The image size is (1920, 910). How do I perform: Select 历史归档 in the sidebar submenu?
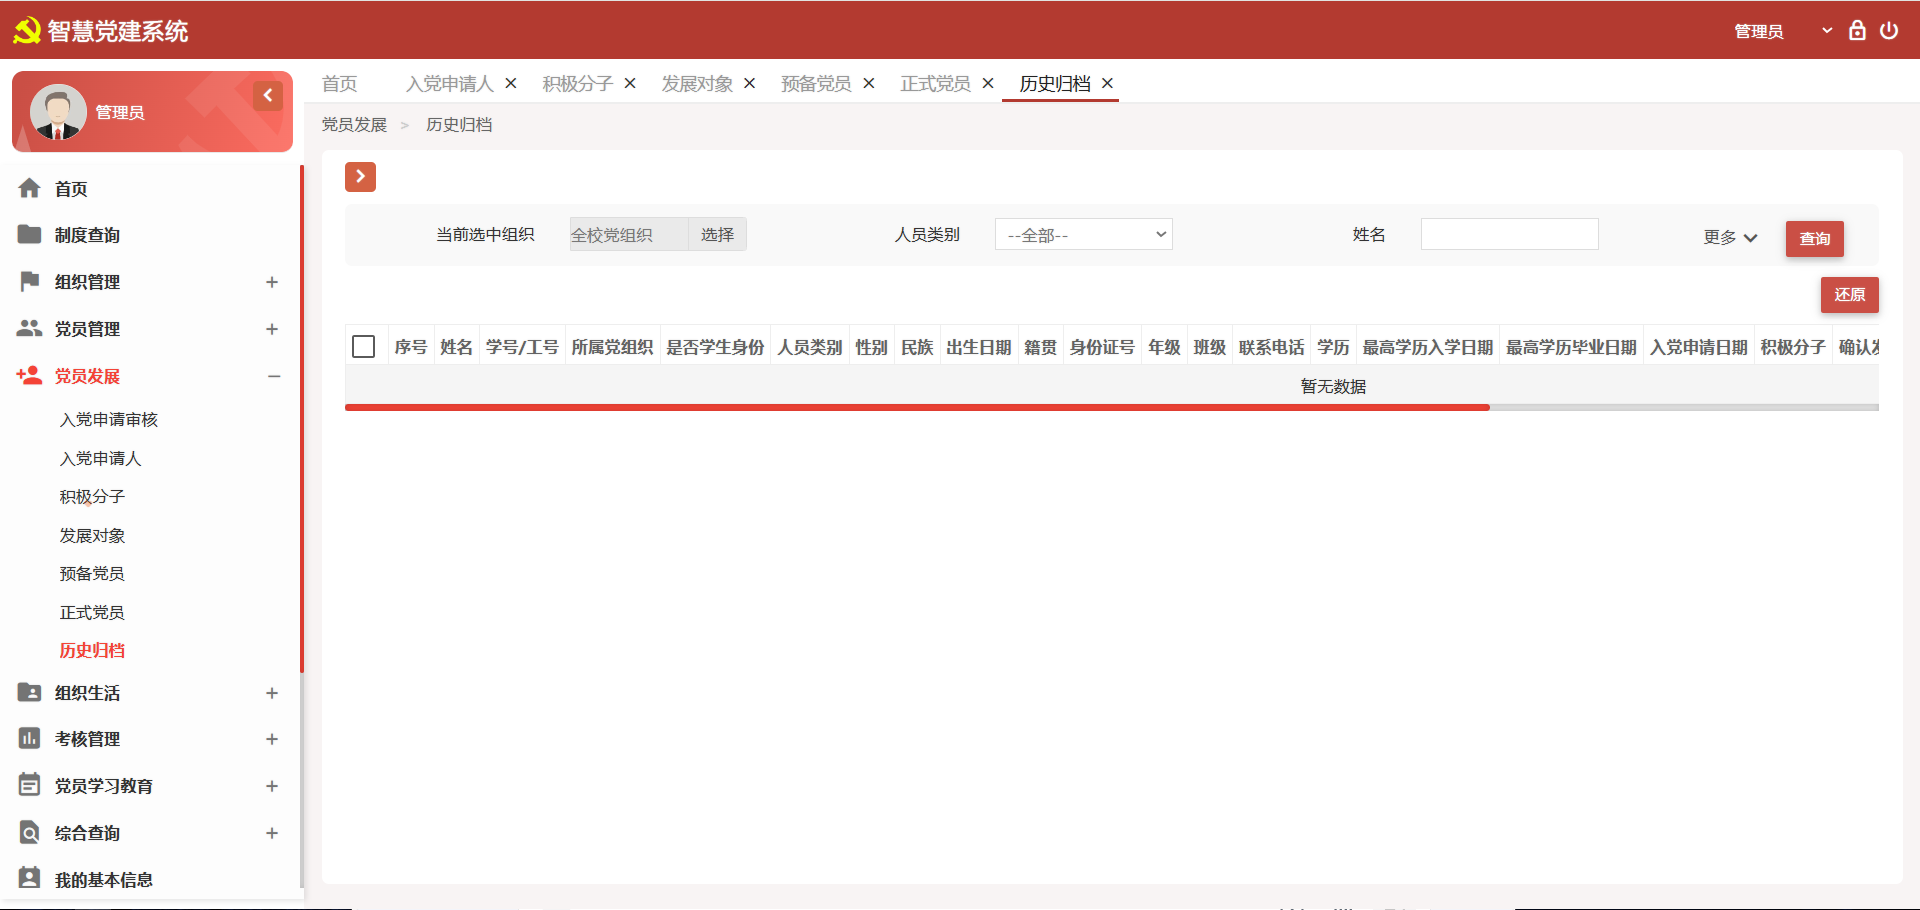coord(92,650)
